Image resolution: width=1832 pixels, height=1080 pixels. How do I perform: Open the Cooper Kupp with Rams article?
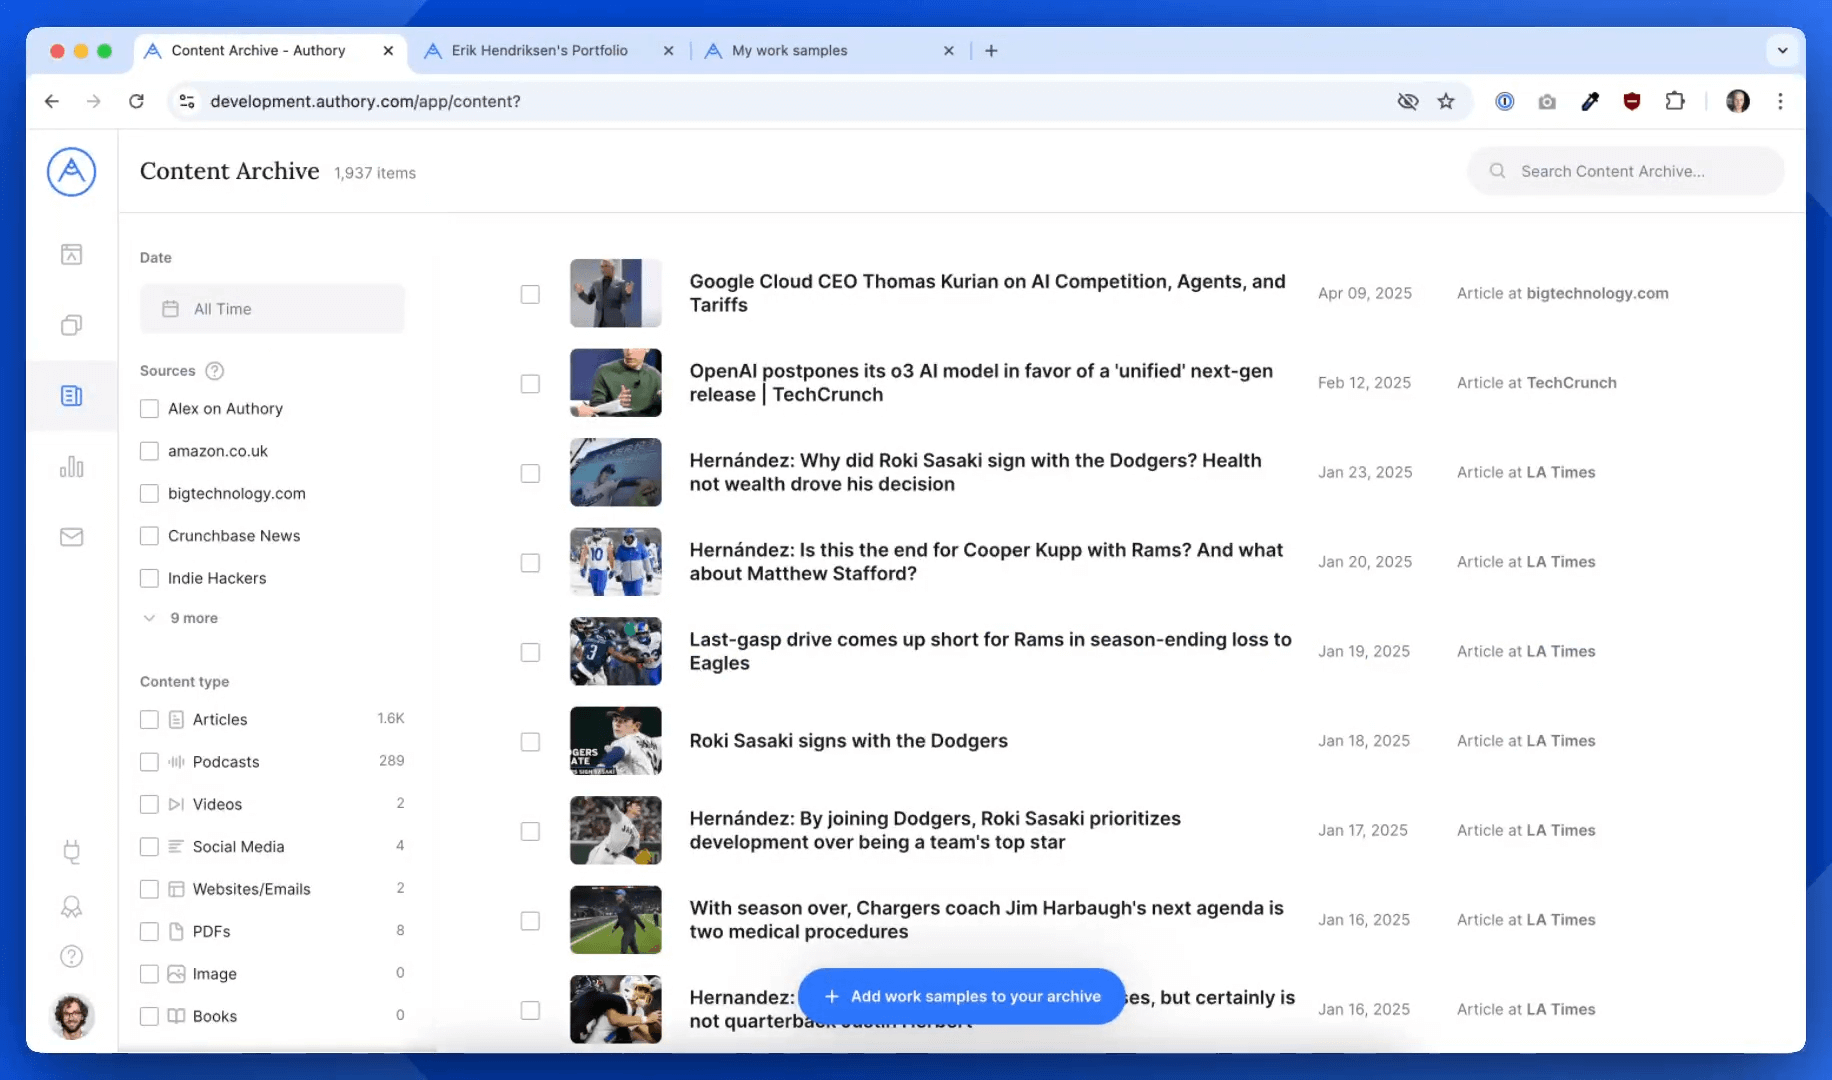[986, 562]
